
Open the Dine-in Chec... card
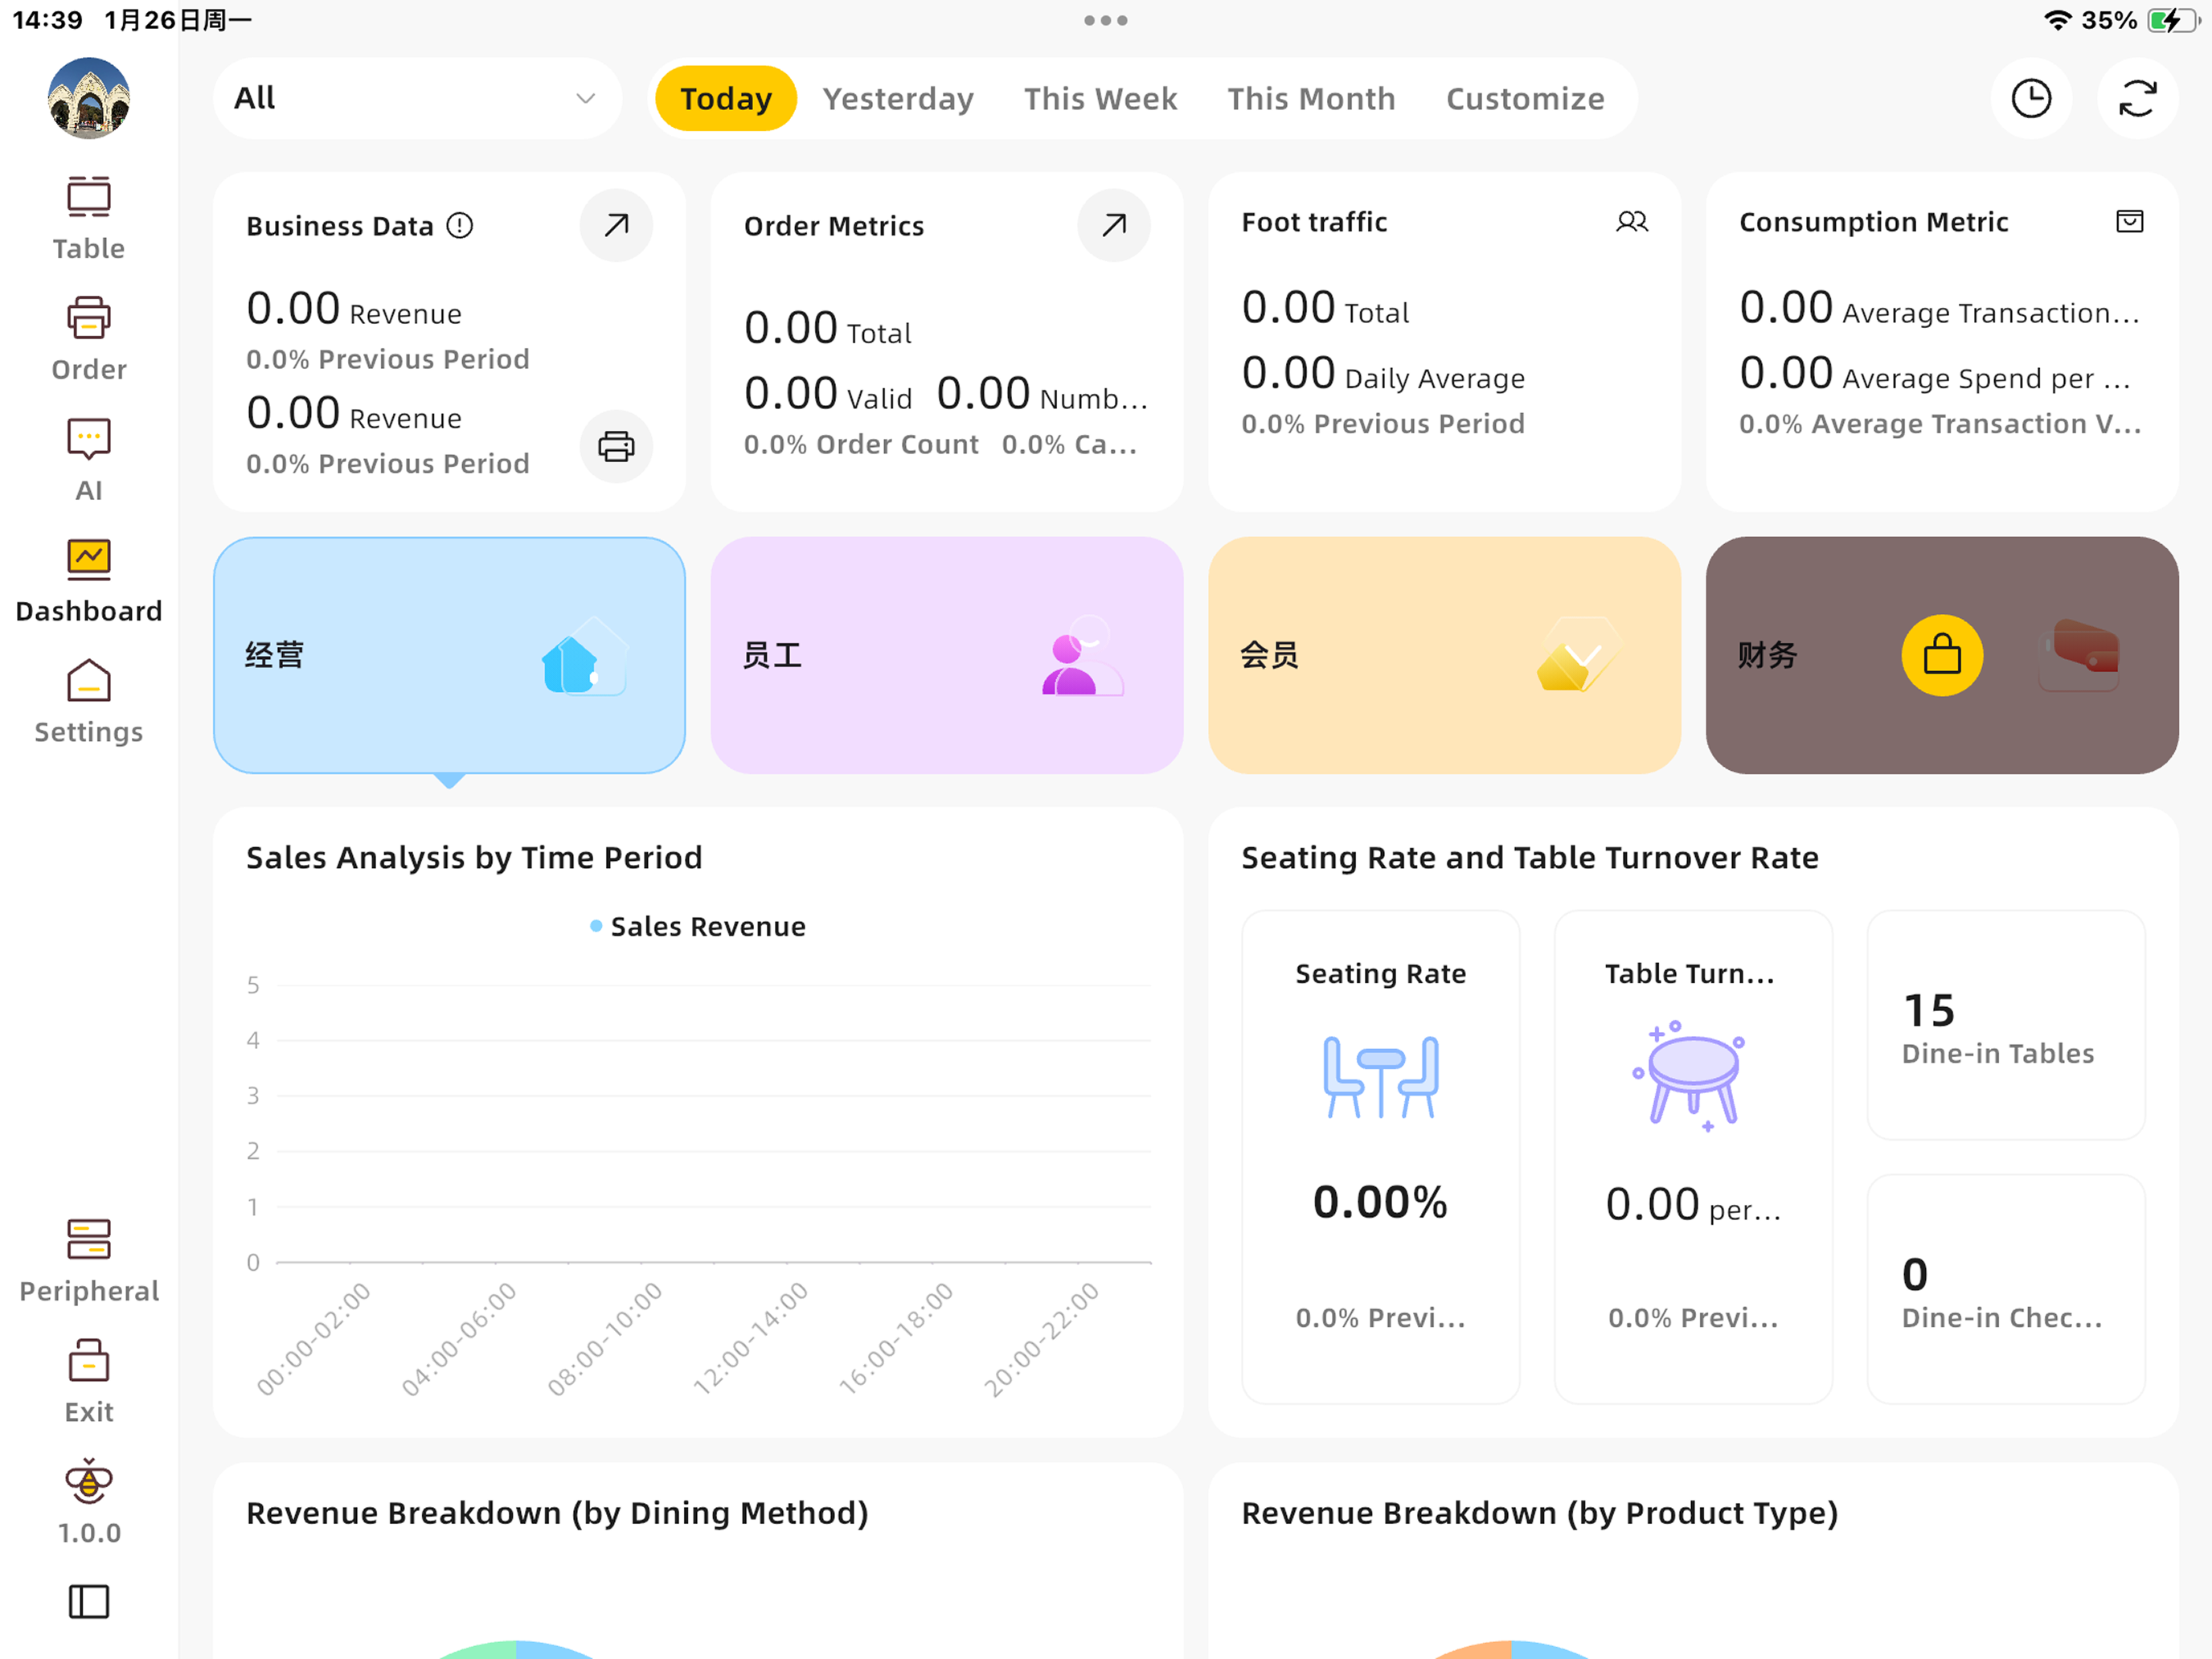click(x=2006, y=1289)
